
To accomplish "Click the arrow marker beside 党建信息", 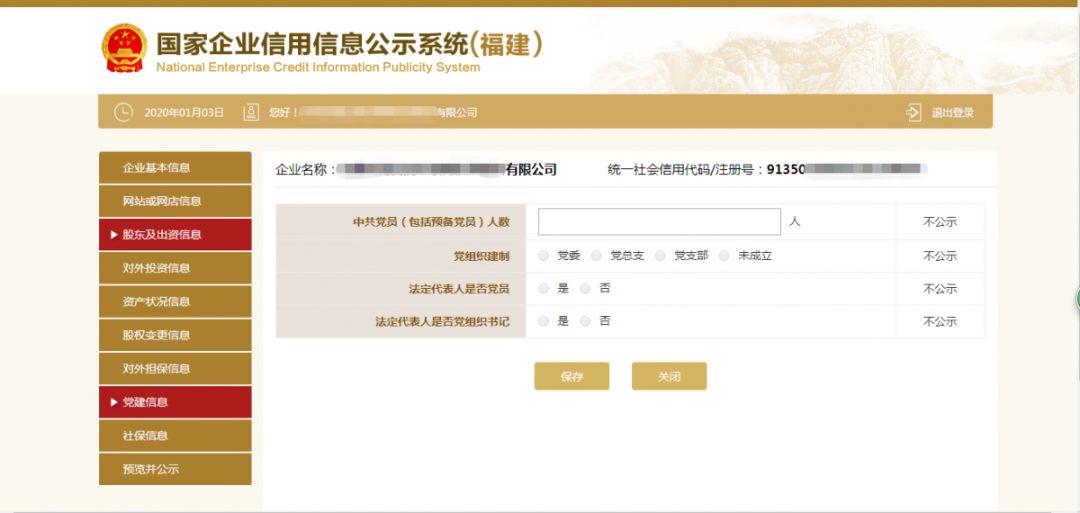I will [114, 402].
